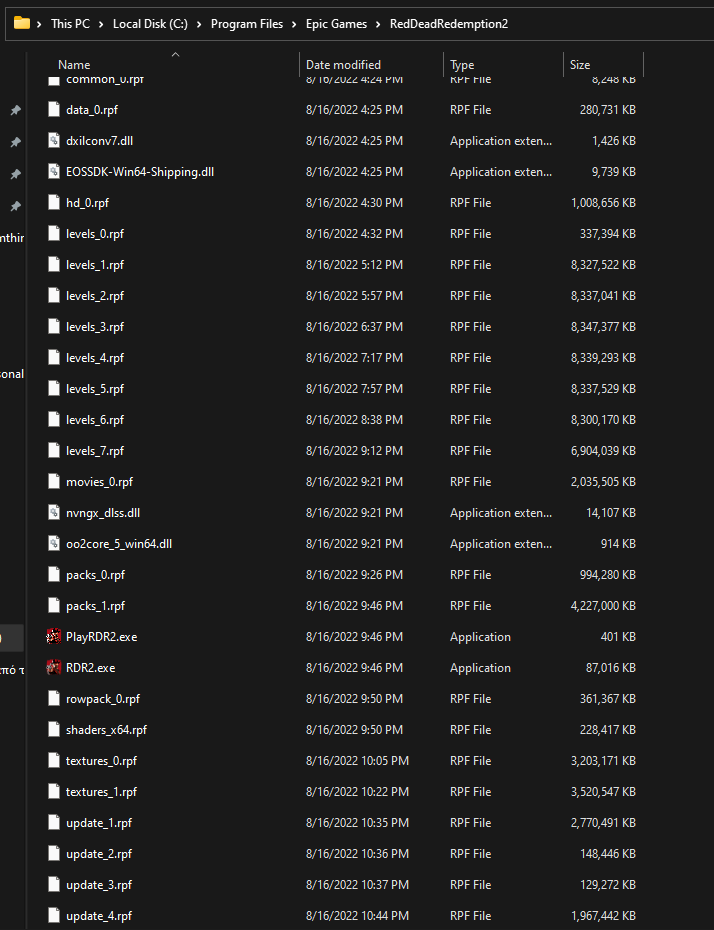Select the levels_3.rpf file name
This screenshot has height=930, width=714.
click(x=95, y=327)
